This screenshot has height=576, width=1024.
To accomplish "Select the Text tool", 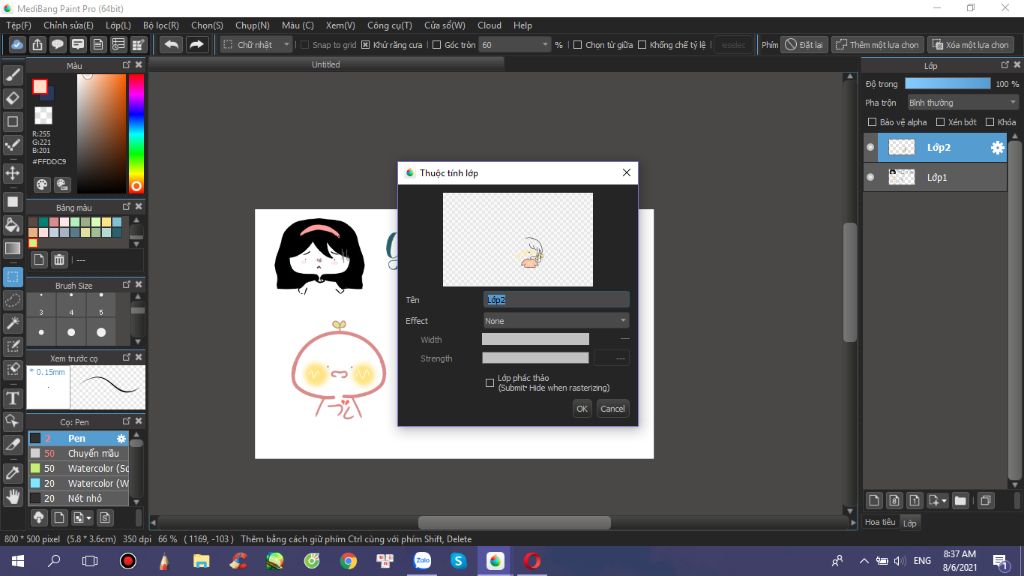I will click(x=12, y=398).
